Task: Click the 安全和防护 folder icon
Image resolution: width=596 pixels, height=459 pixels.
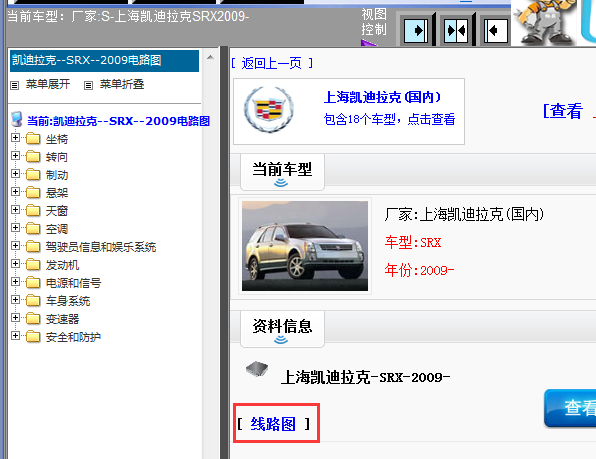Action: [33, 337]
